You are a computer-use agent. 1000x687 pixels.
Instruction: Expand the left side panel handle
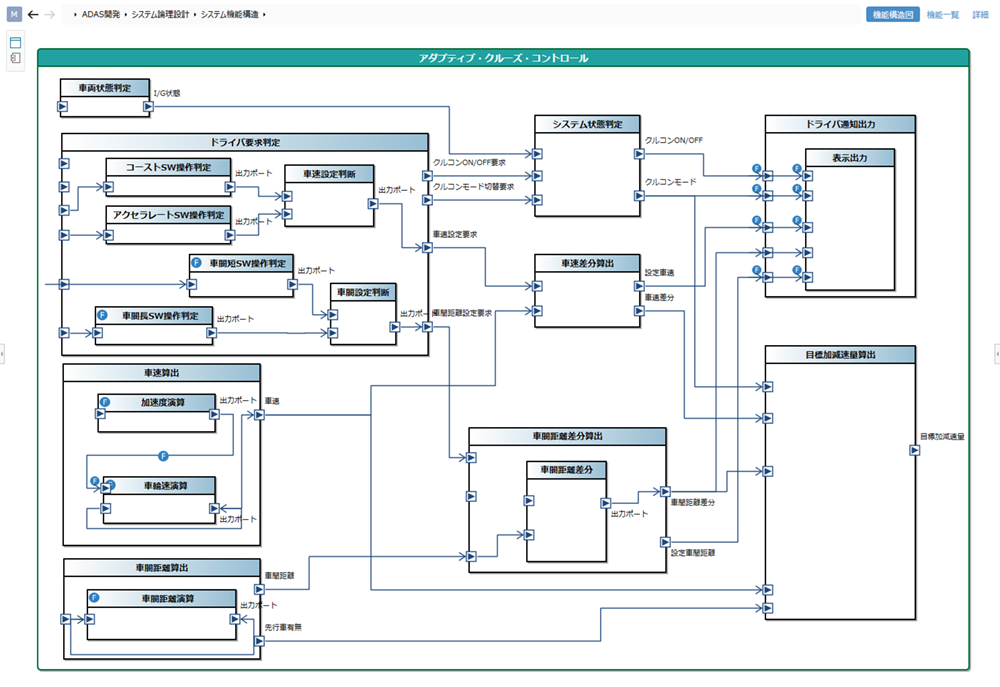[x=3, y=353]
